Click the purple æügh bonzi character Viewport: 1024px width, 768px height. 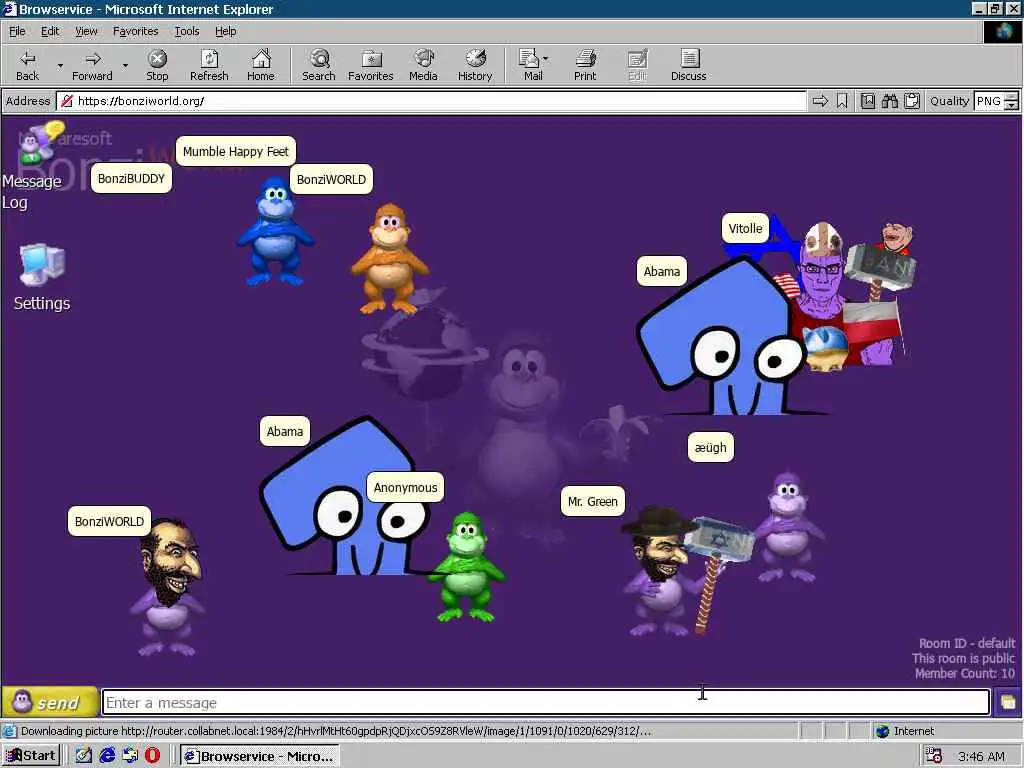[788, 528]
